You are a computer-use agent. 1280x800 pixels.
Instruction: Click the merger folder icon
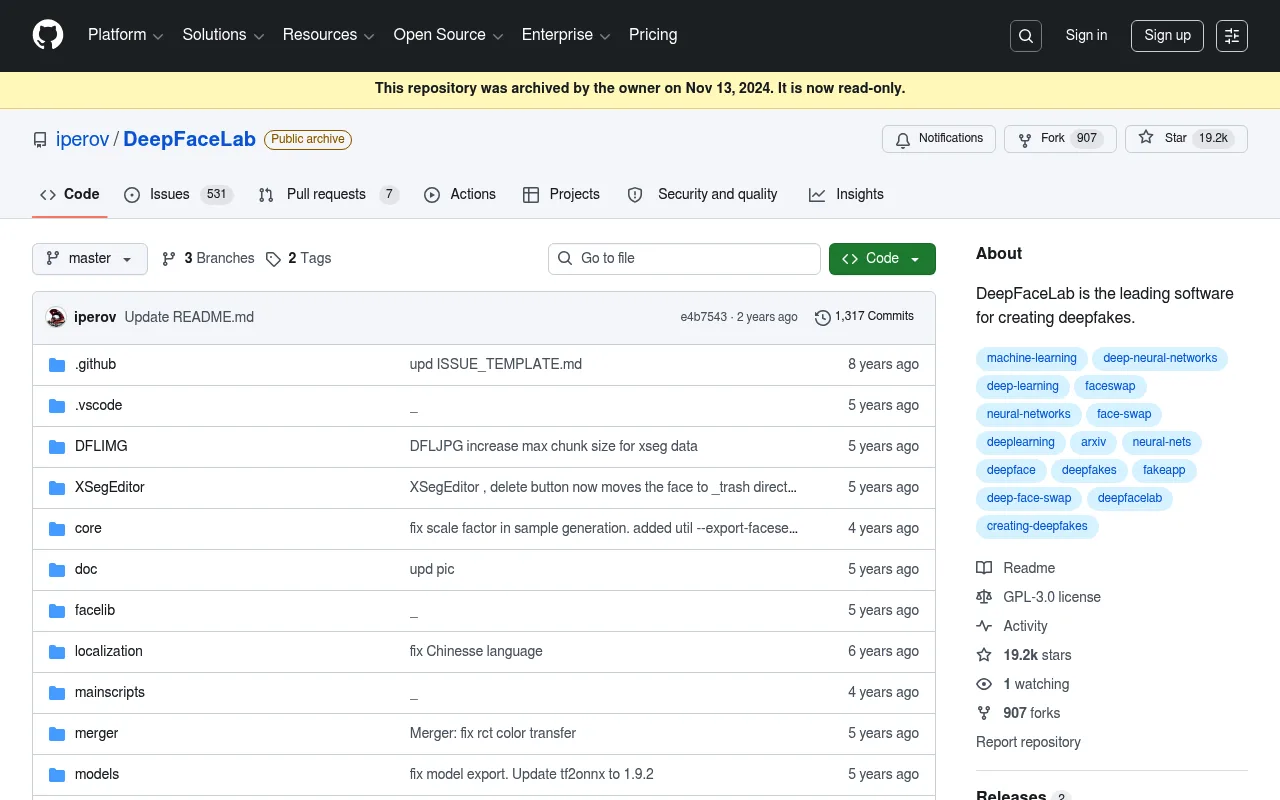coord(57,734)
